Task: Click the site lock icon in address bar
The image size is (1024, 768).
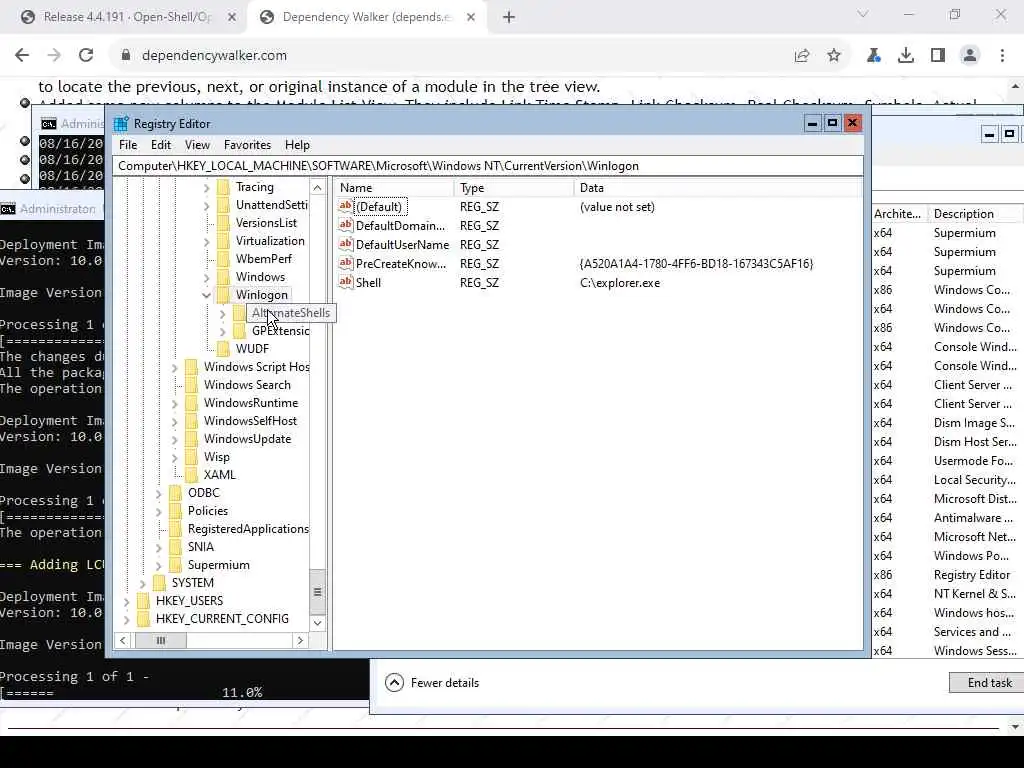Action: 126,56
